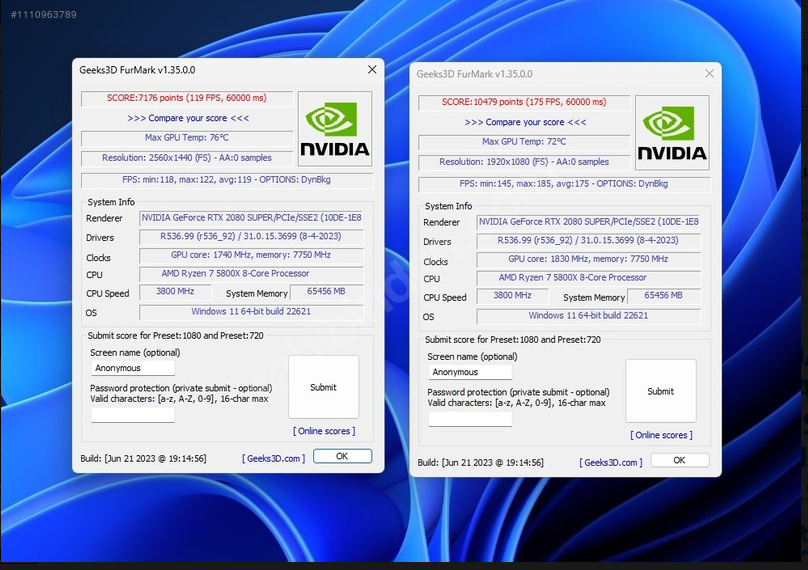Click Drivers R536.99 field in left window

[x=251, y=237]
